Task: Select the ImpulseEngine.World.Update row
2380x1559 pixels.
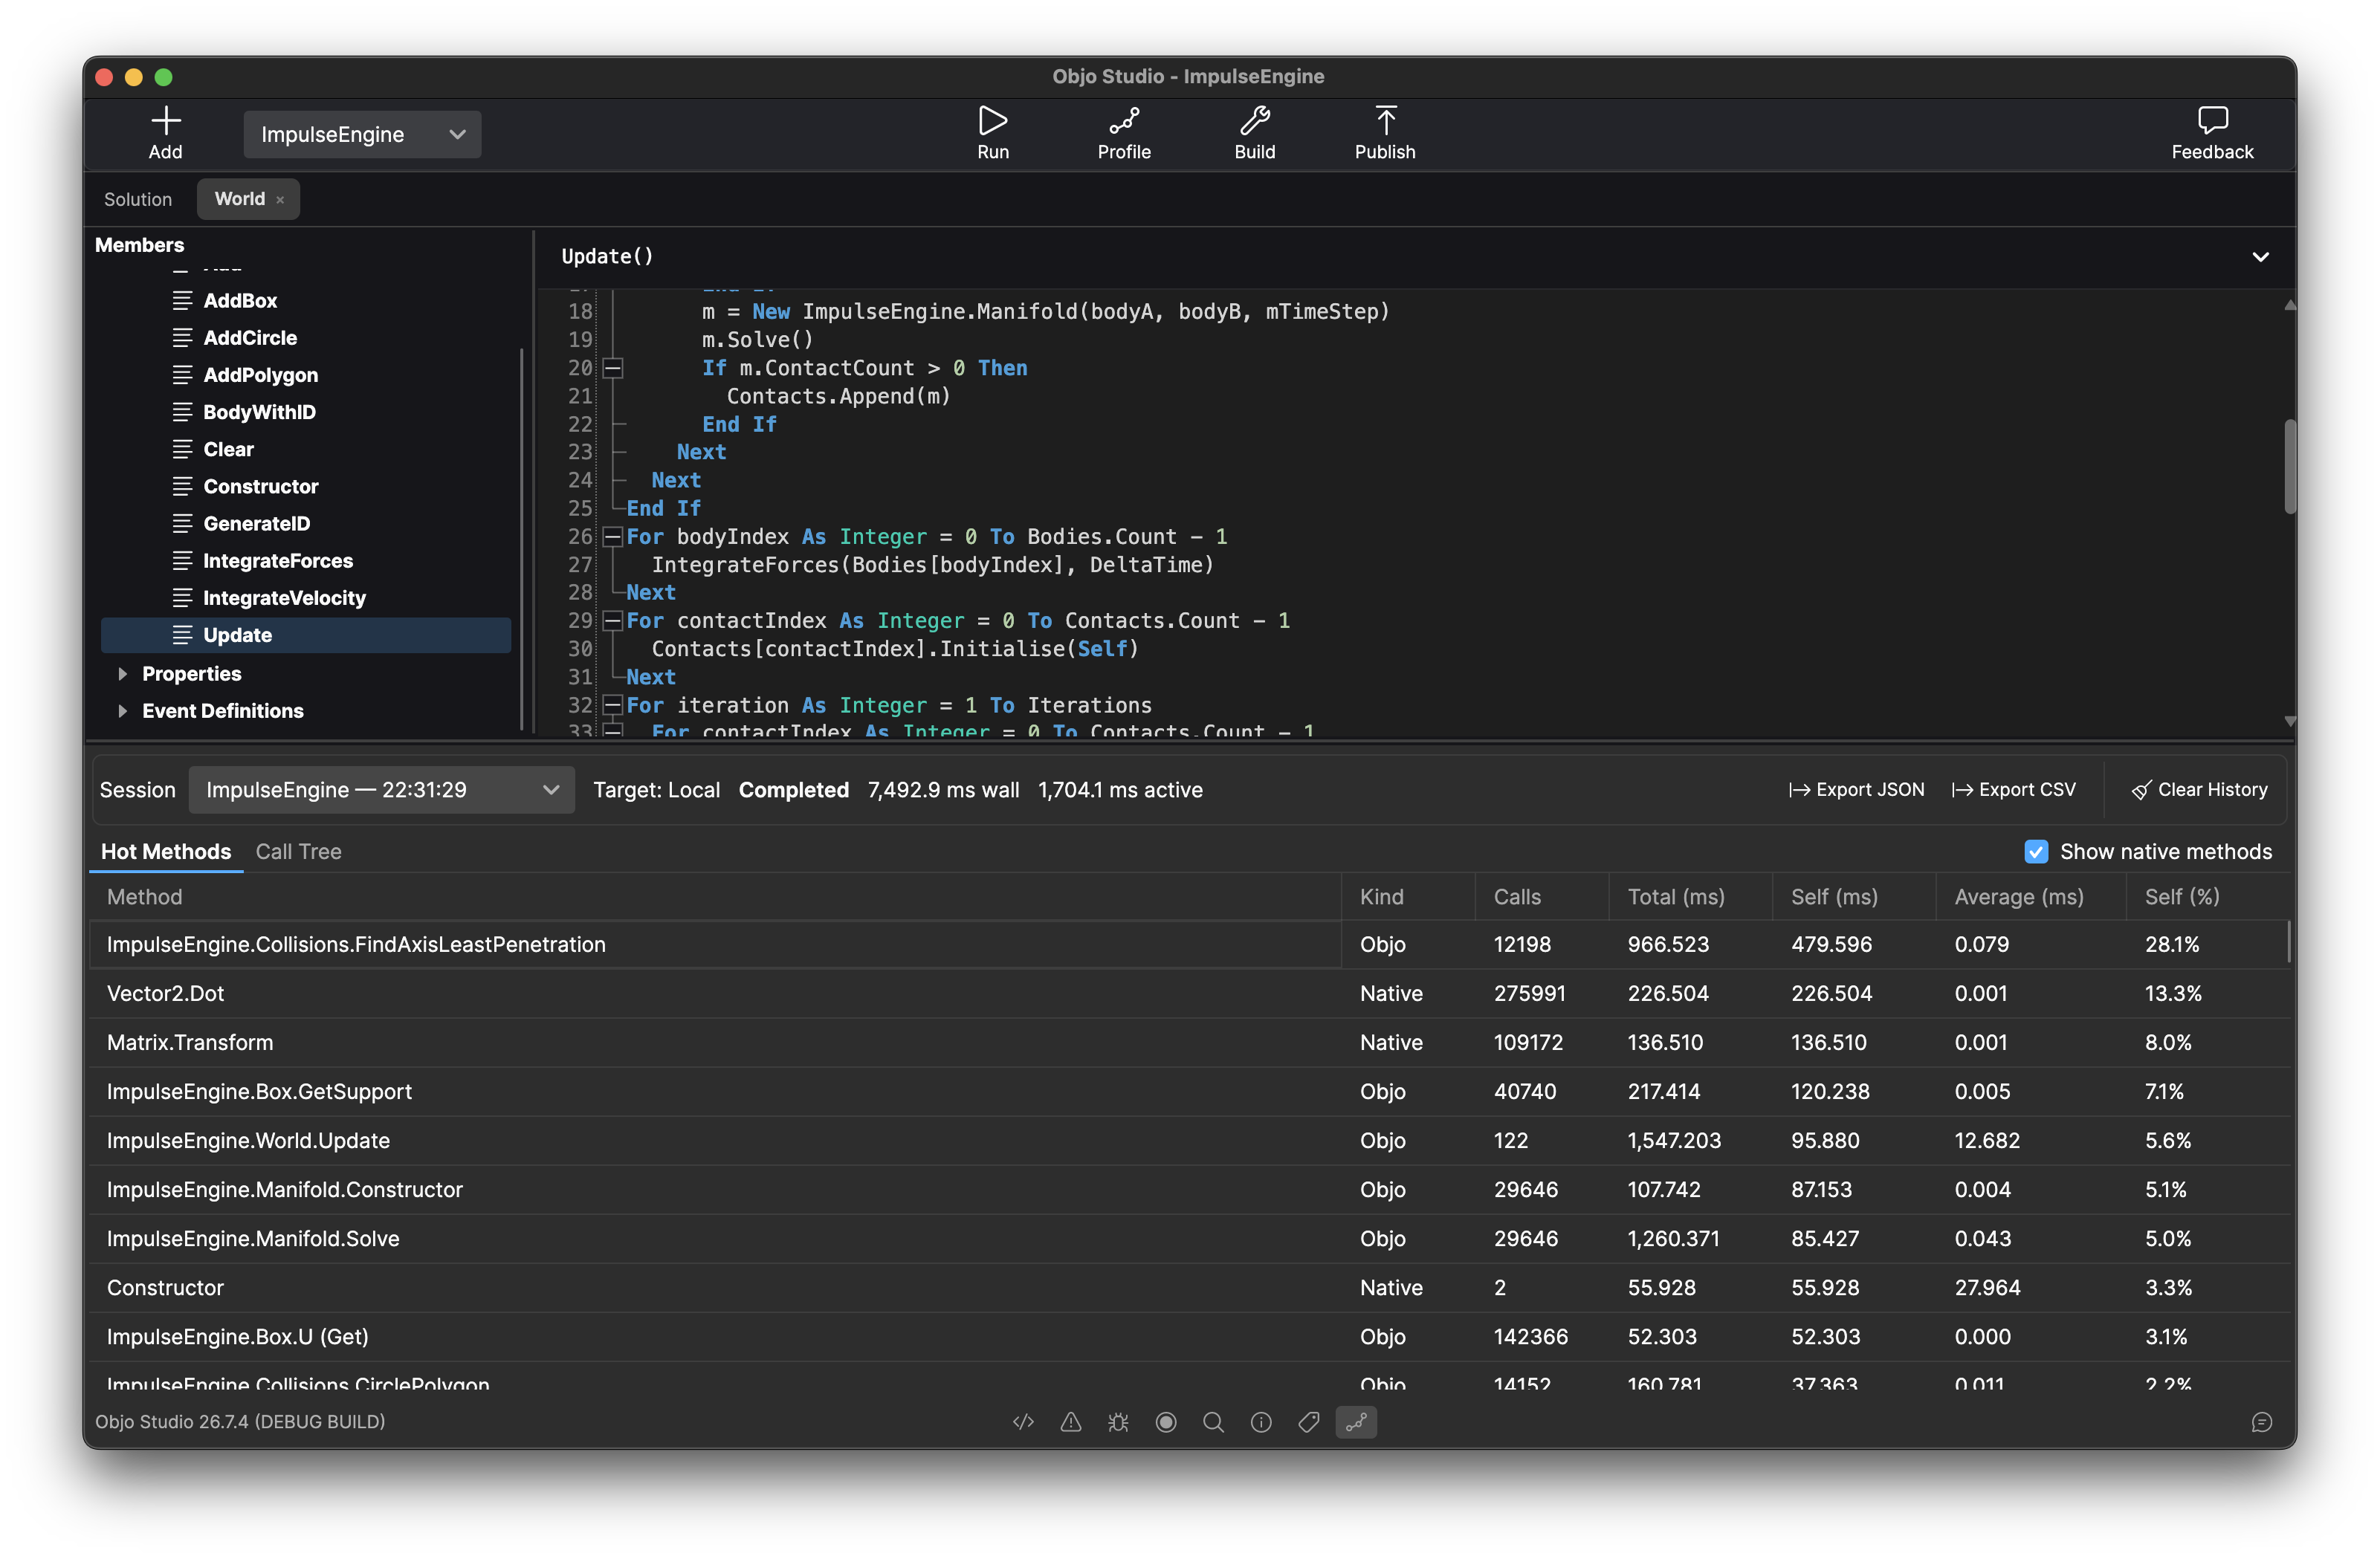Action: [1189, 1140]
